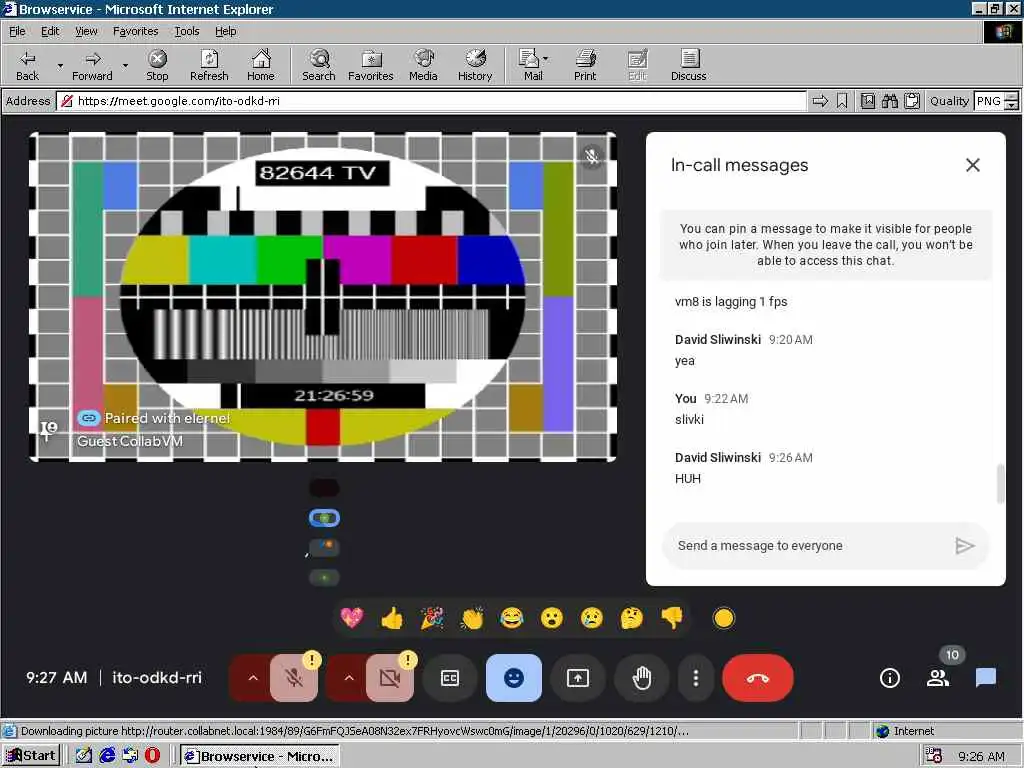Send the laughing face reaction
This screenshot has height=768, width=1024.
tap(512, 618)
